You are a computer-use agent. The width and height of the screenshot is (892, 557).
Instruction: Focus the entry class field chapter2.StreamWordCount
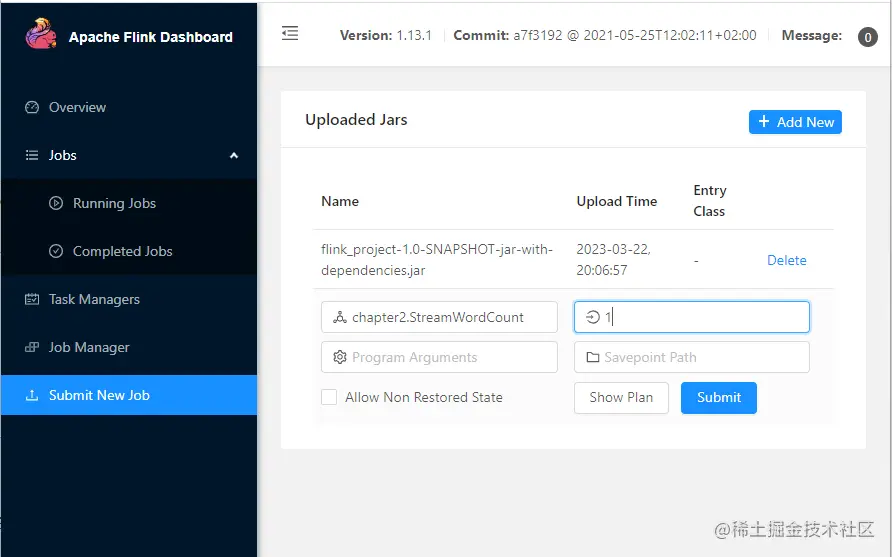pos(439,317)
